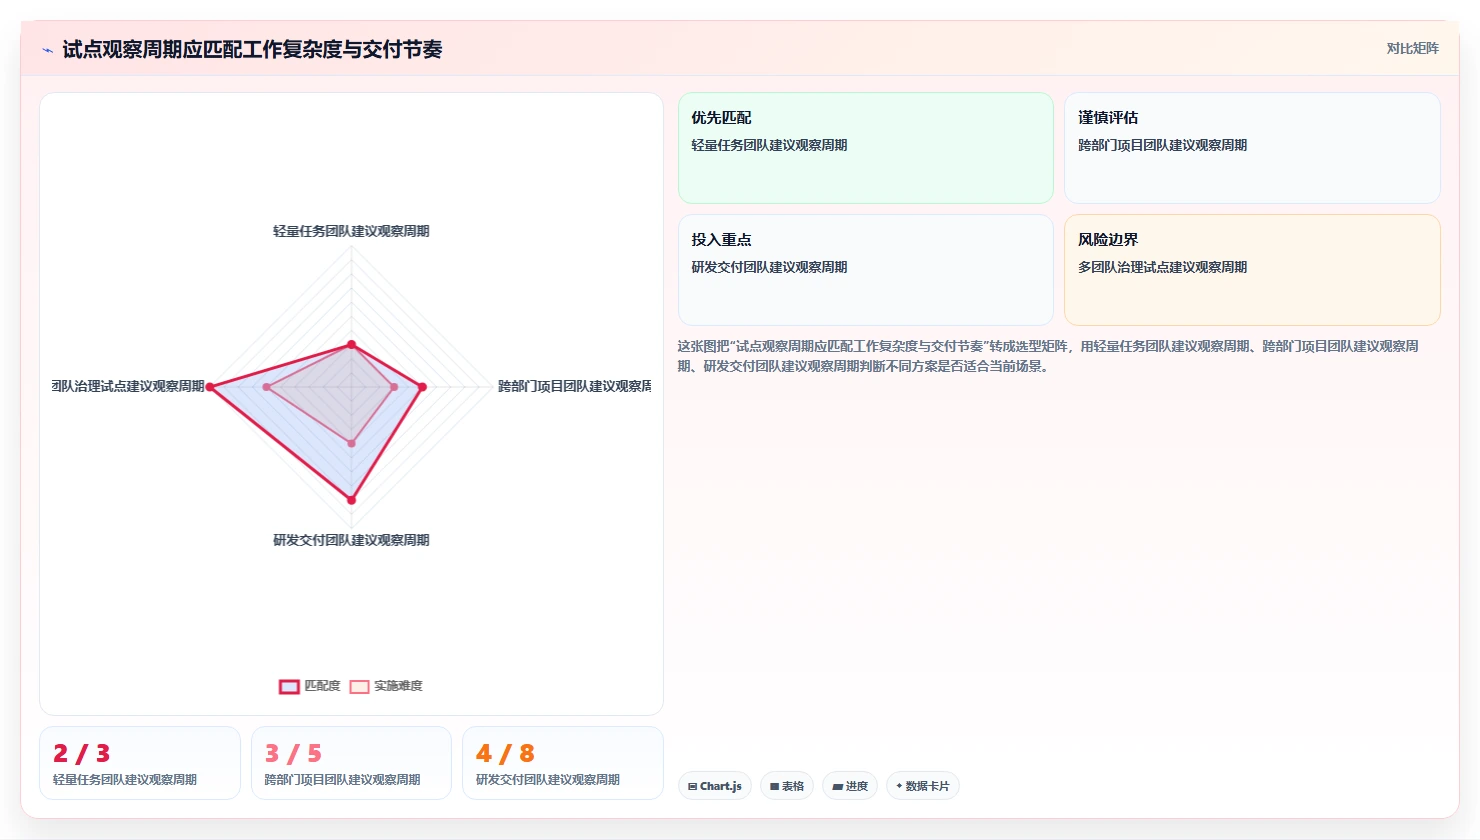Click the 匹配度 point on the right radar axis

pos(422,387)
